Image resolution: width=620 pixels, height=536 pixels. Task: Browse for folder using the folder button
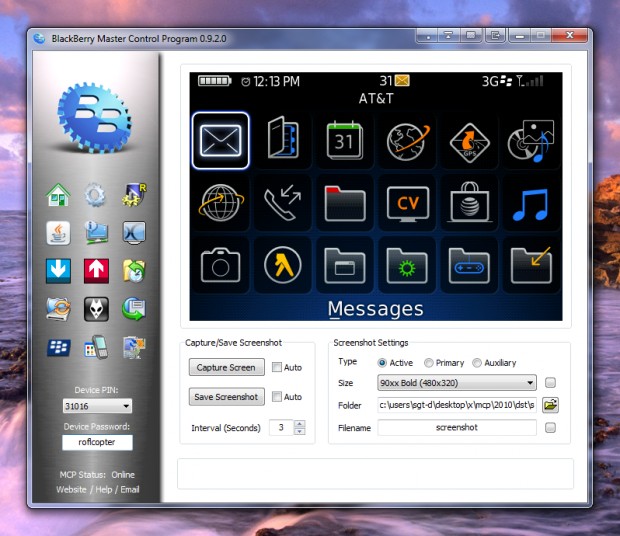[550, 405]
